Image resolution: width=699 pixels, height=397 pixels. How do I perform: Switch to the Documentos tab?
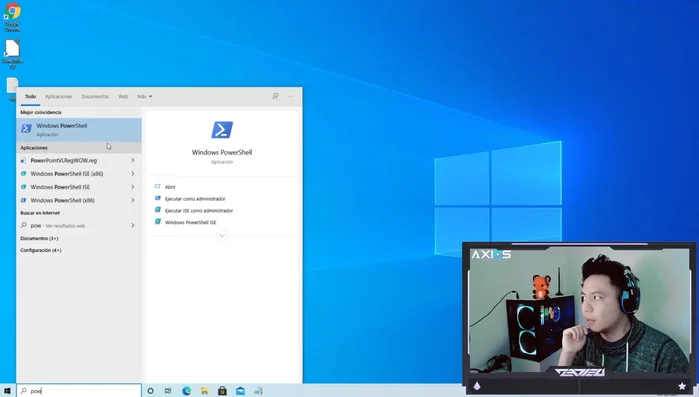[x=95, y=96]
